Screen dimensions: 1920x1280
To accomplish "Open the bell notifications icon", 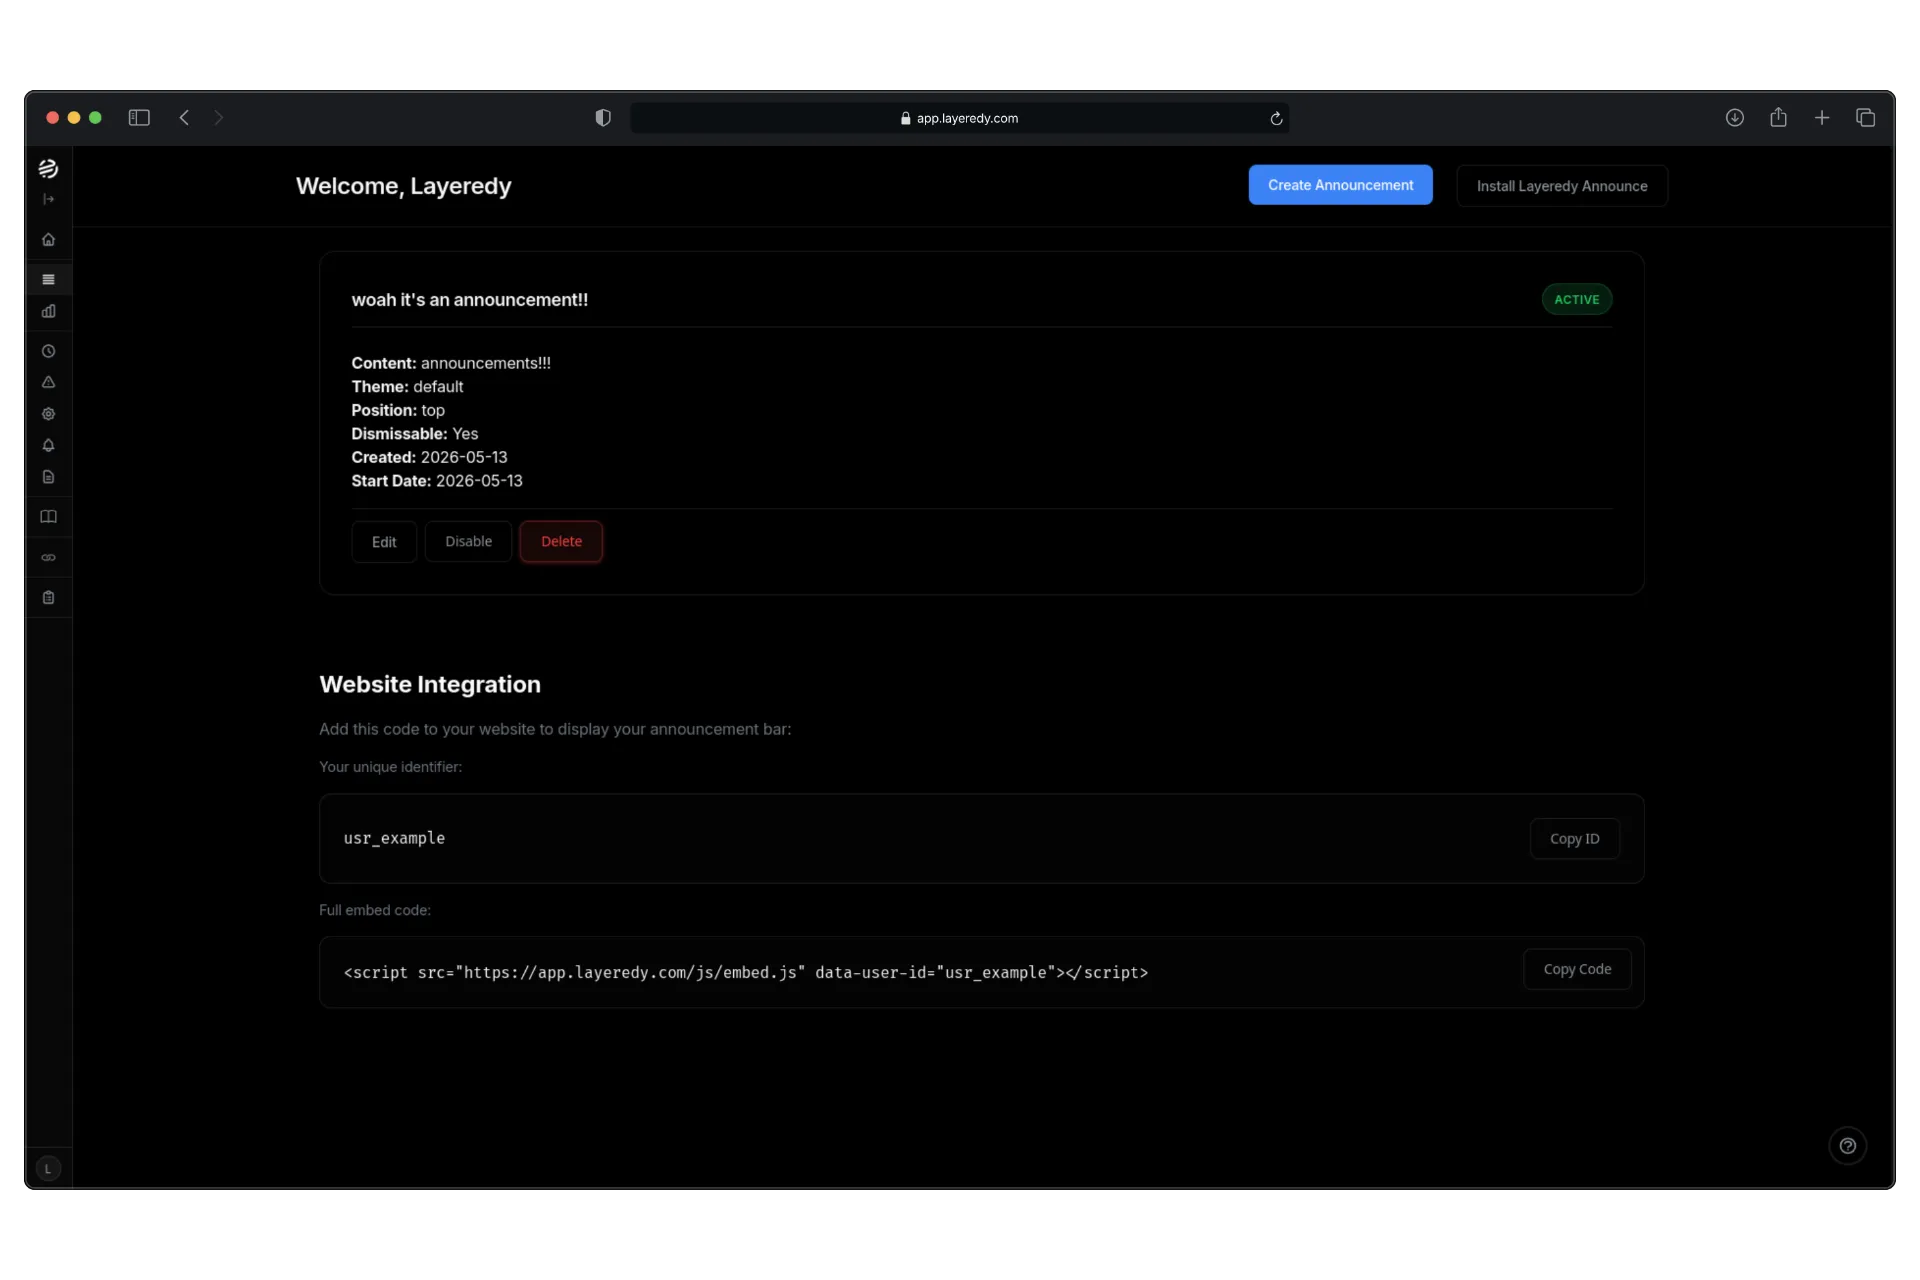I will point(48,445).
